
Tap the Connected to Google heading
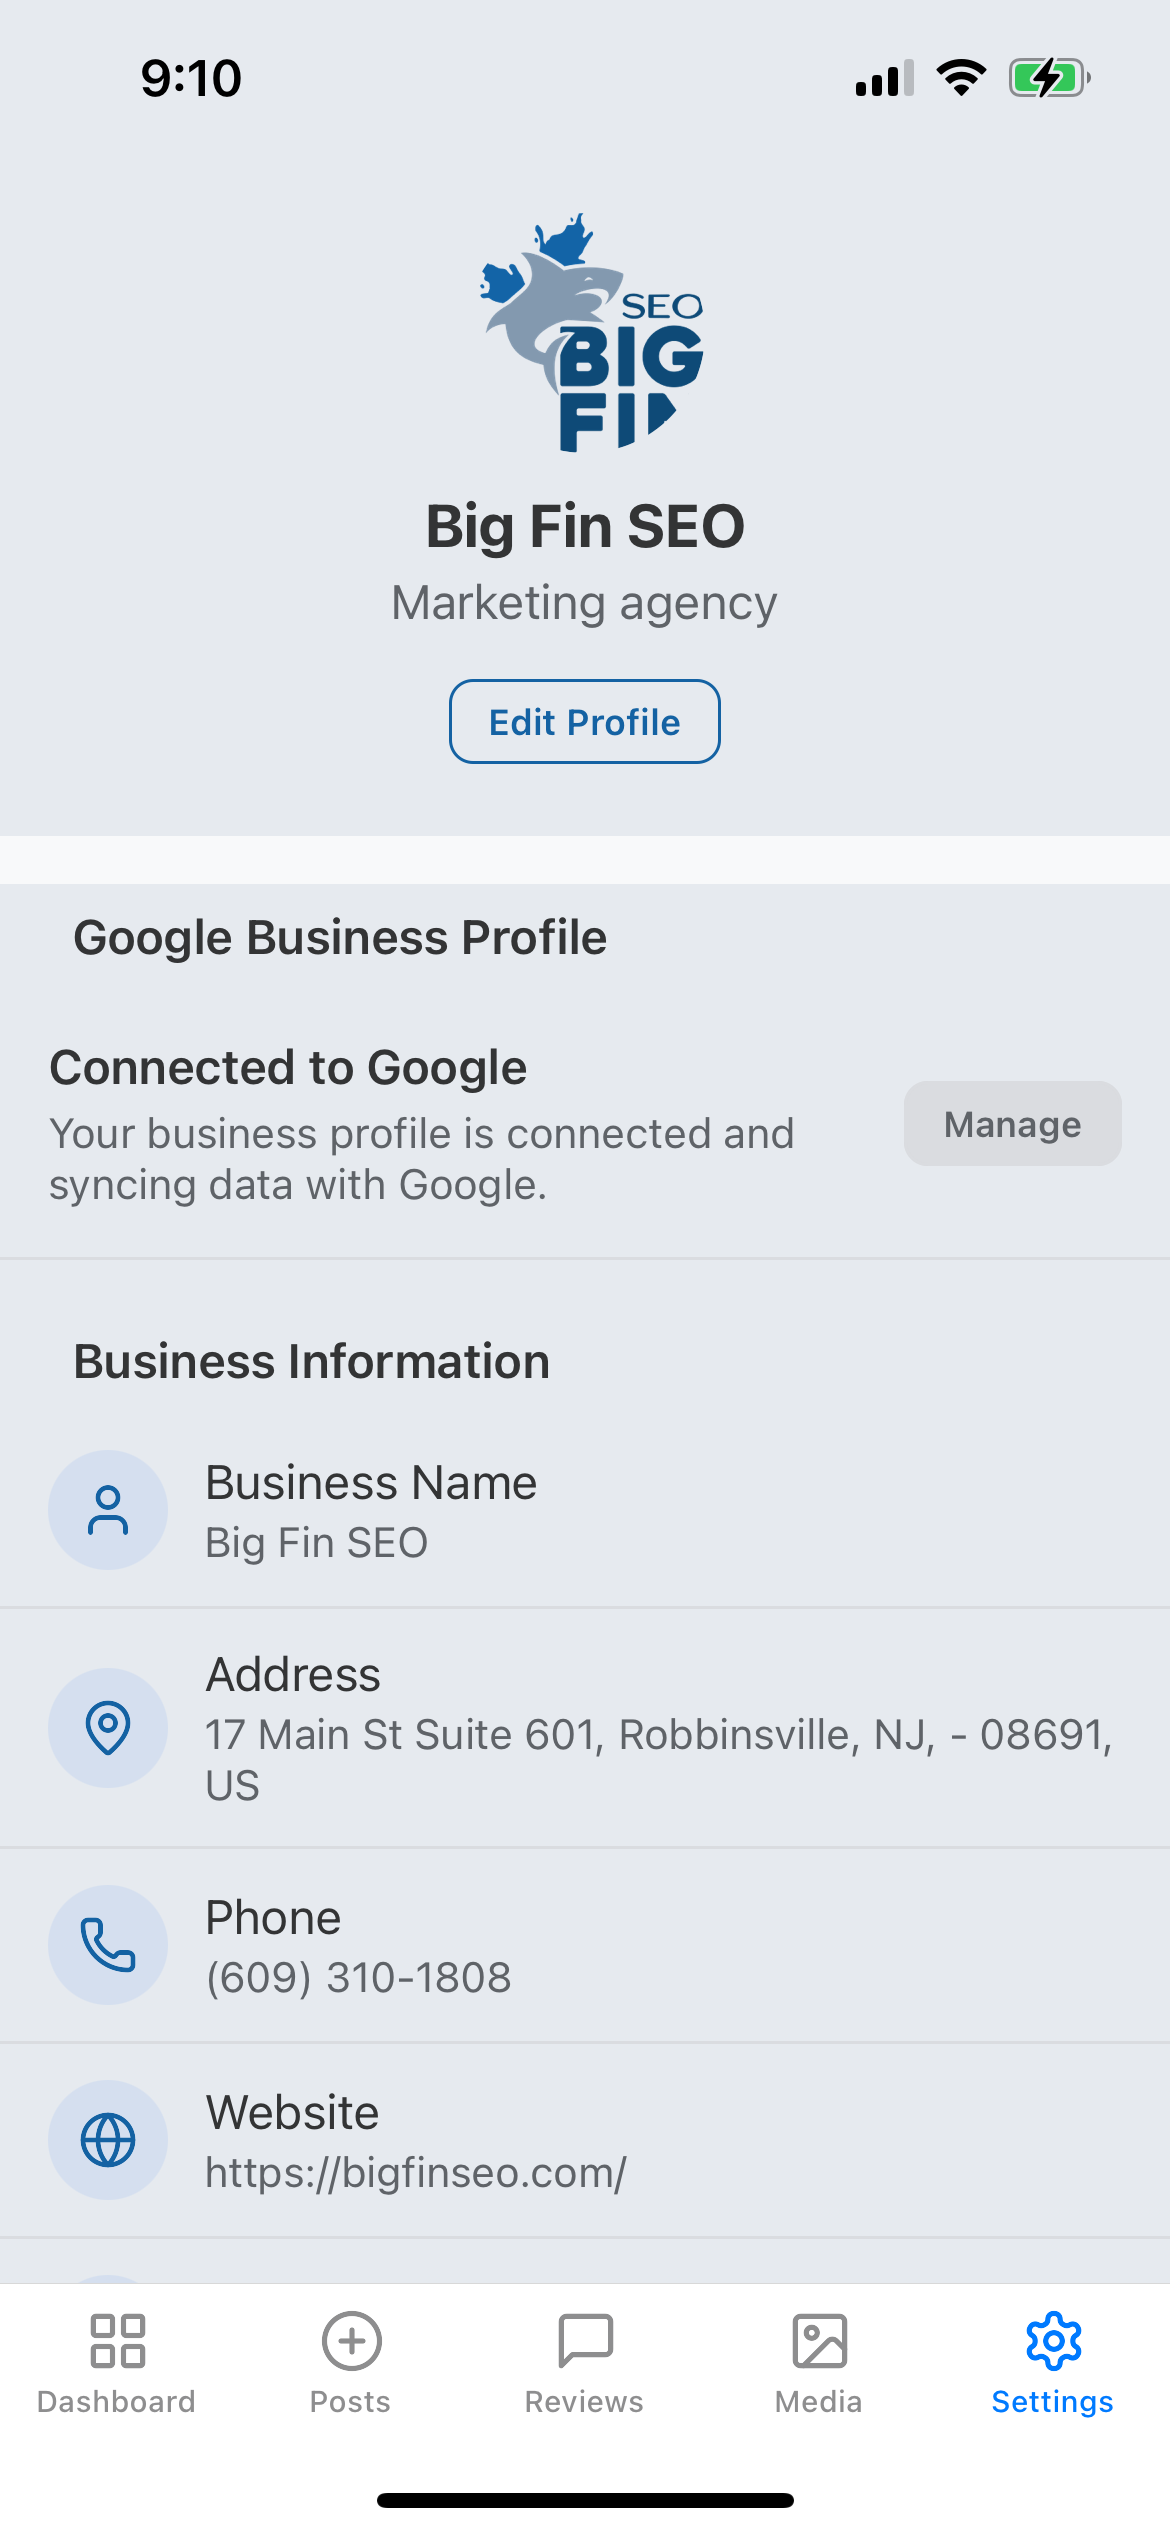(x=288, y=1067)
